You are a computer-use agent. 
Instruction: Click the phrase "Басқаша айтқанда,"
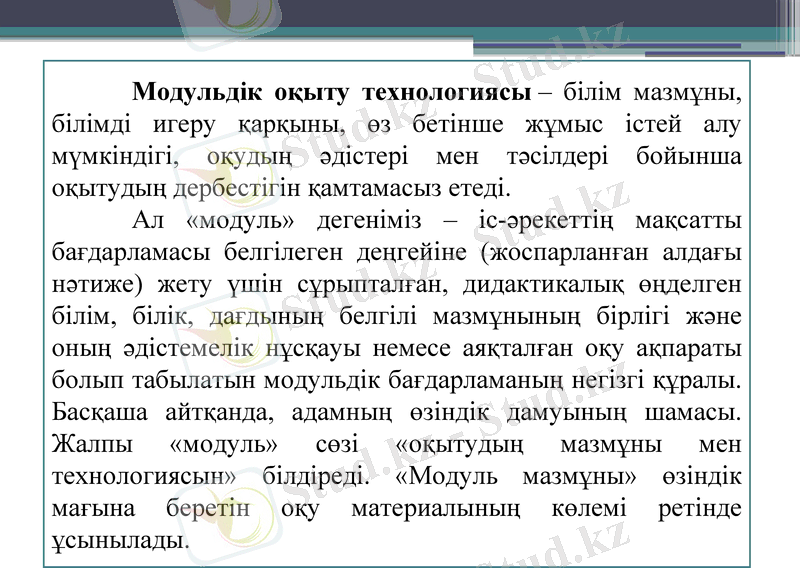[x=163, y=412]
